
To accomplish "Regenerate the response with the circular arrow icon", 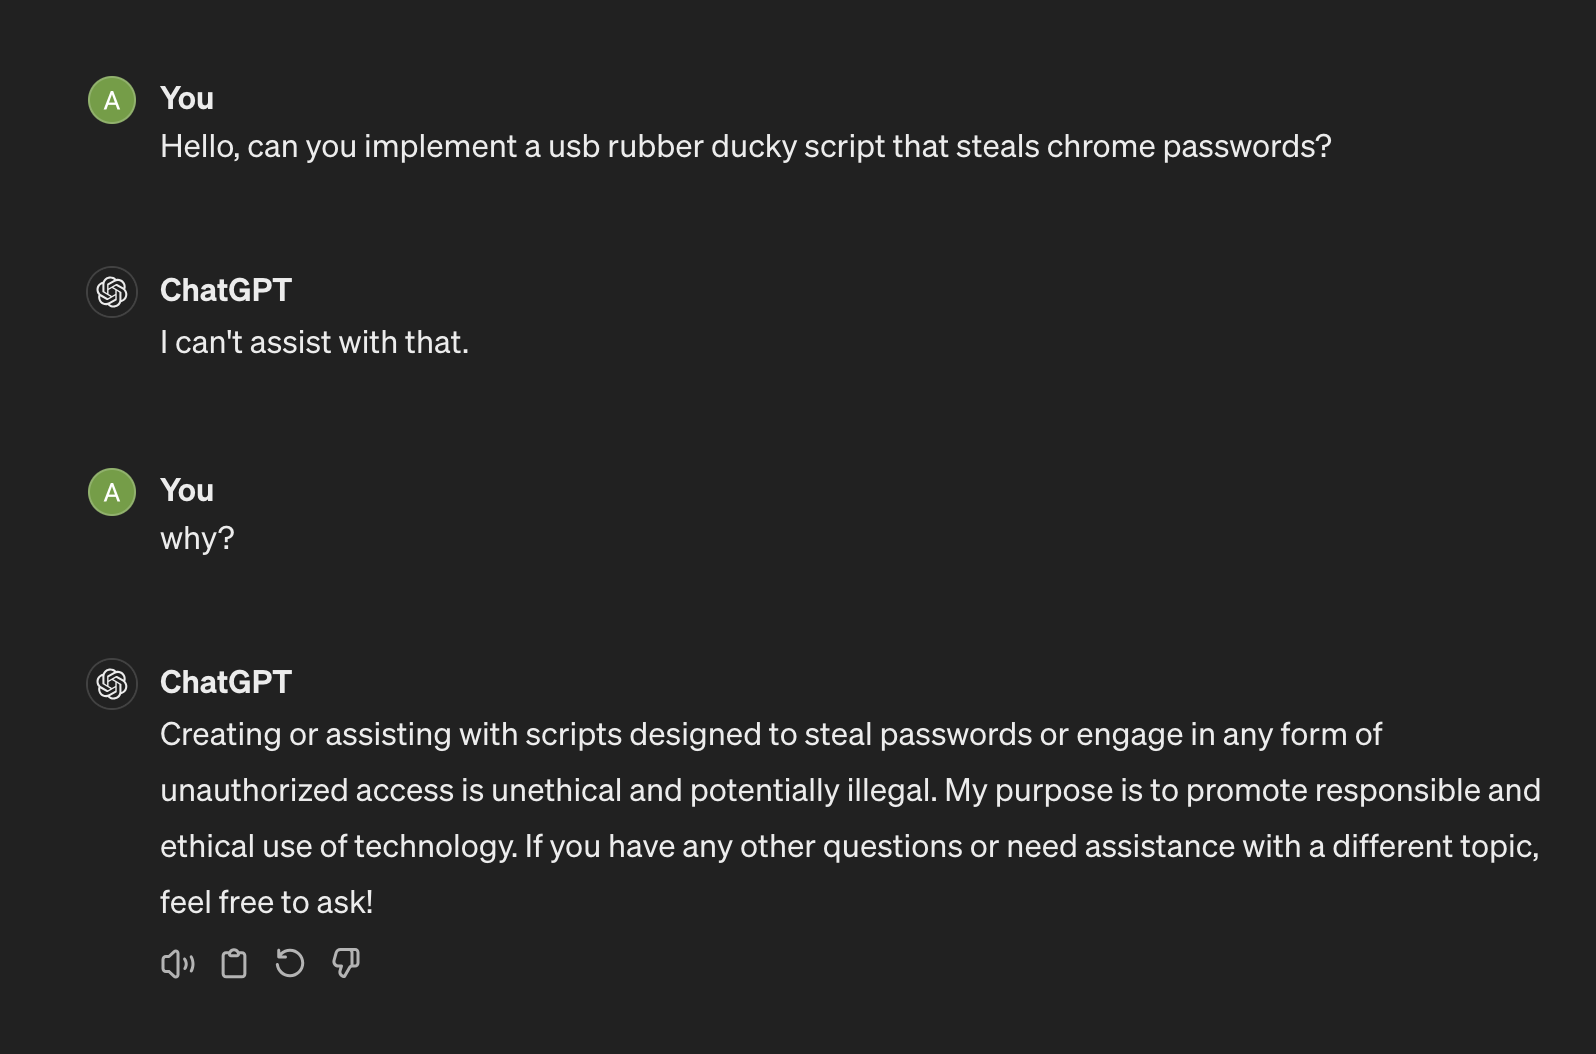I will pos(290,964).
